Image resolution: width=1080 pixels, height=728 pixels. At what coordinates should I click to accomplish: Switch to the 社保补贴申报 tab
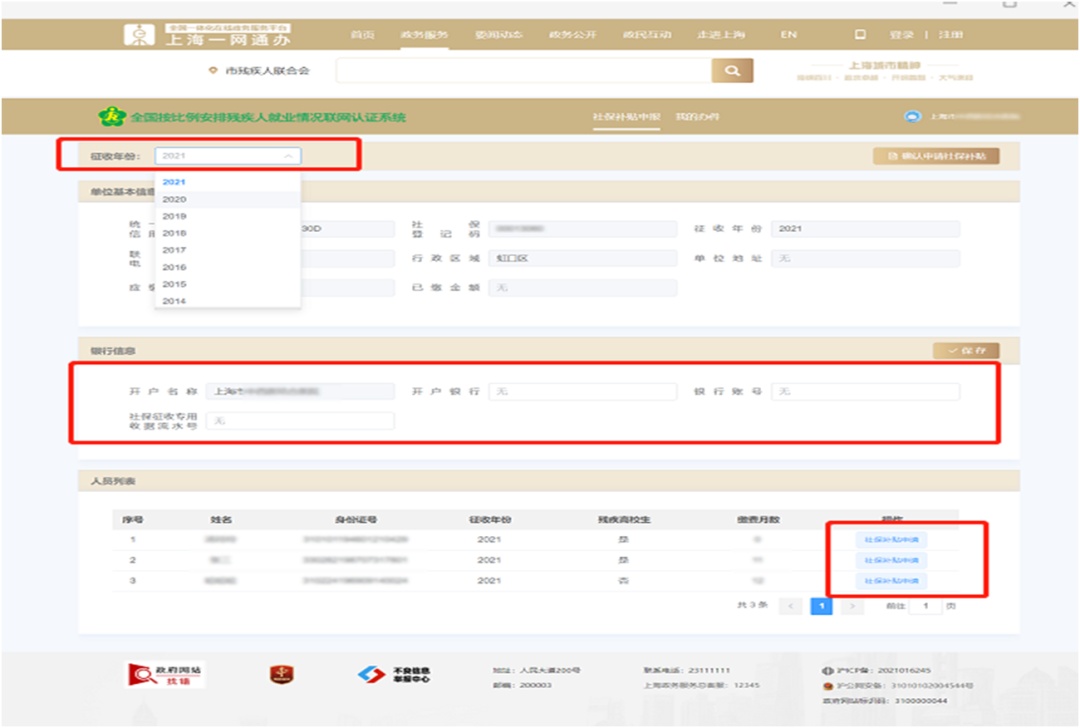tap(626, 117)
